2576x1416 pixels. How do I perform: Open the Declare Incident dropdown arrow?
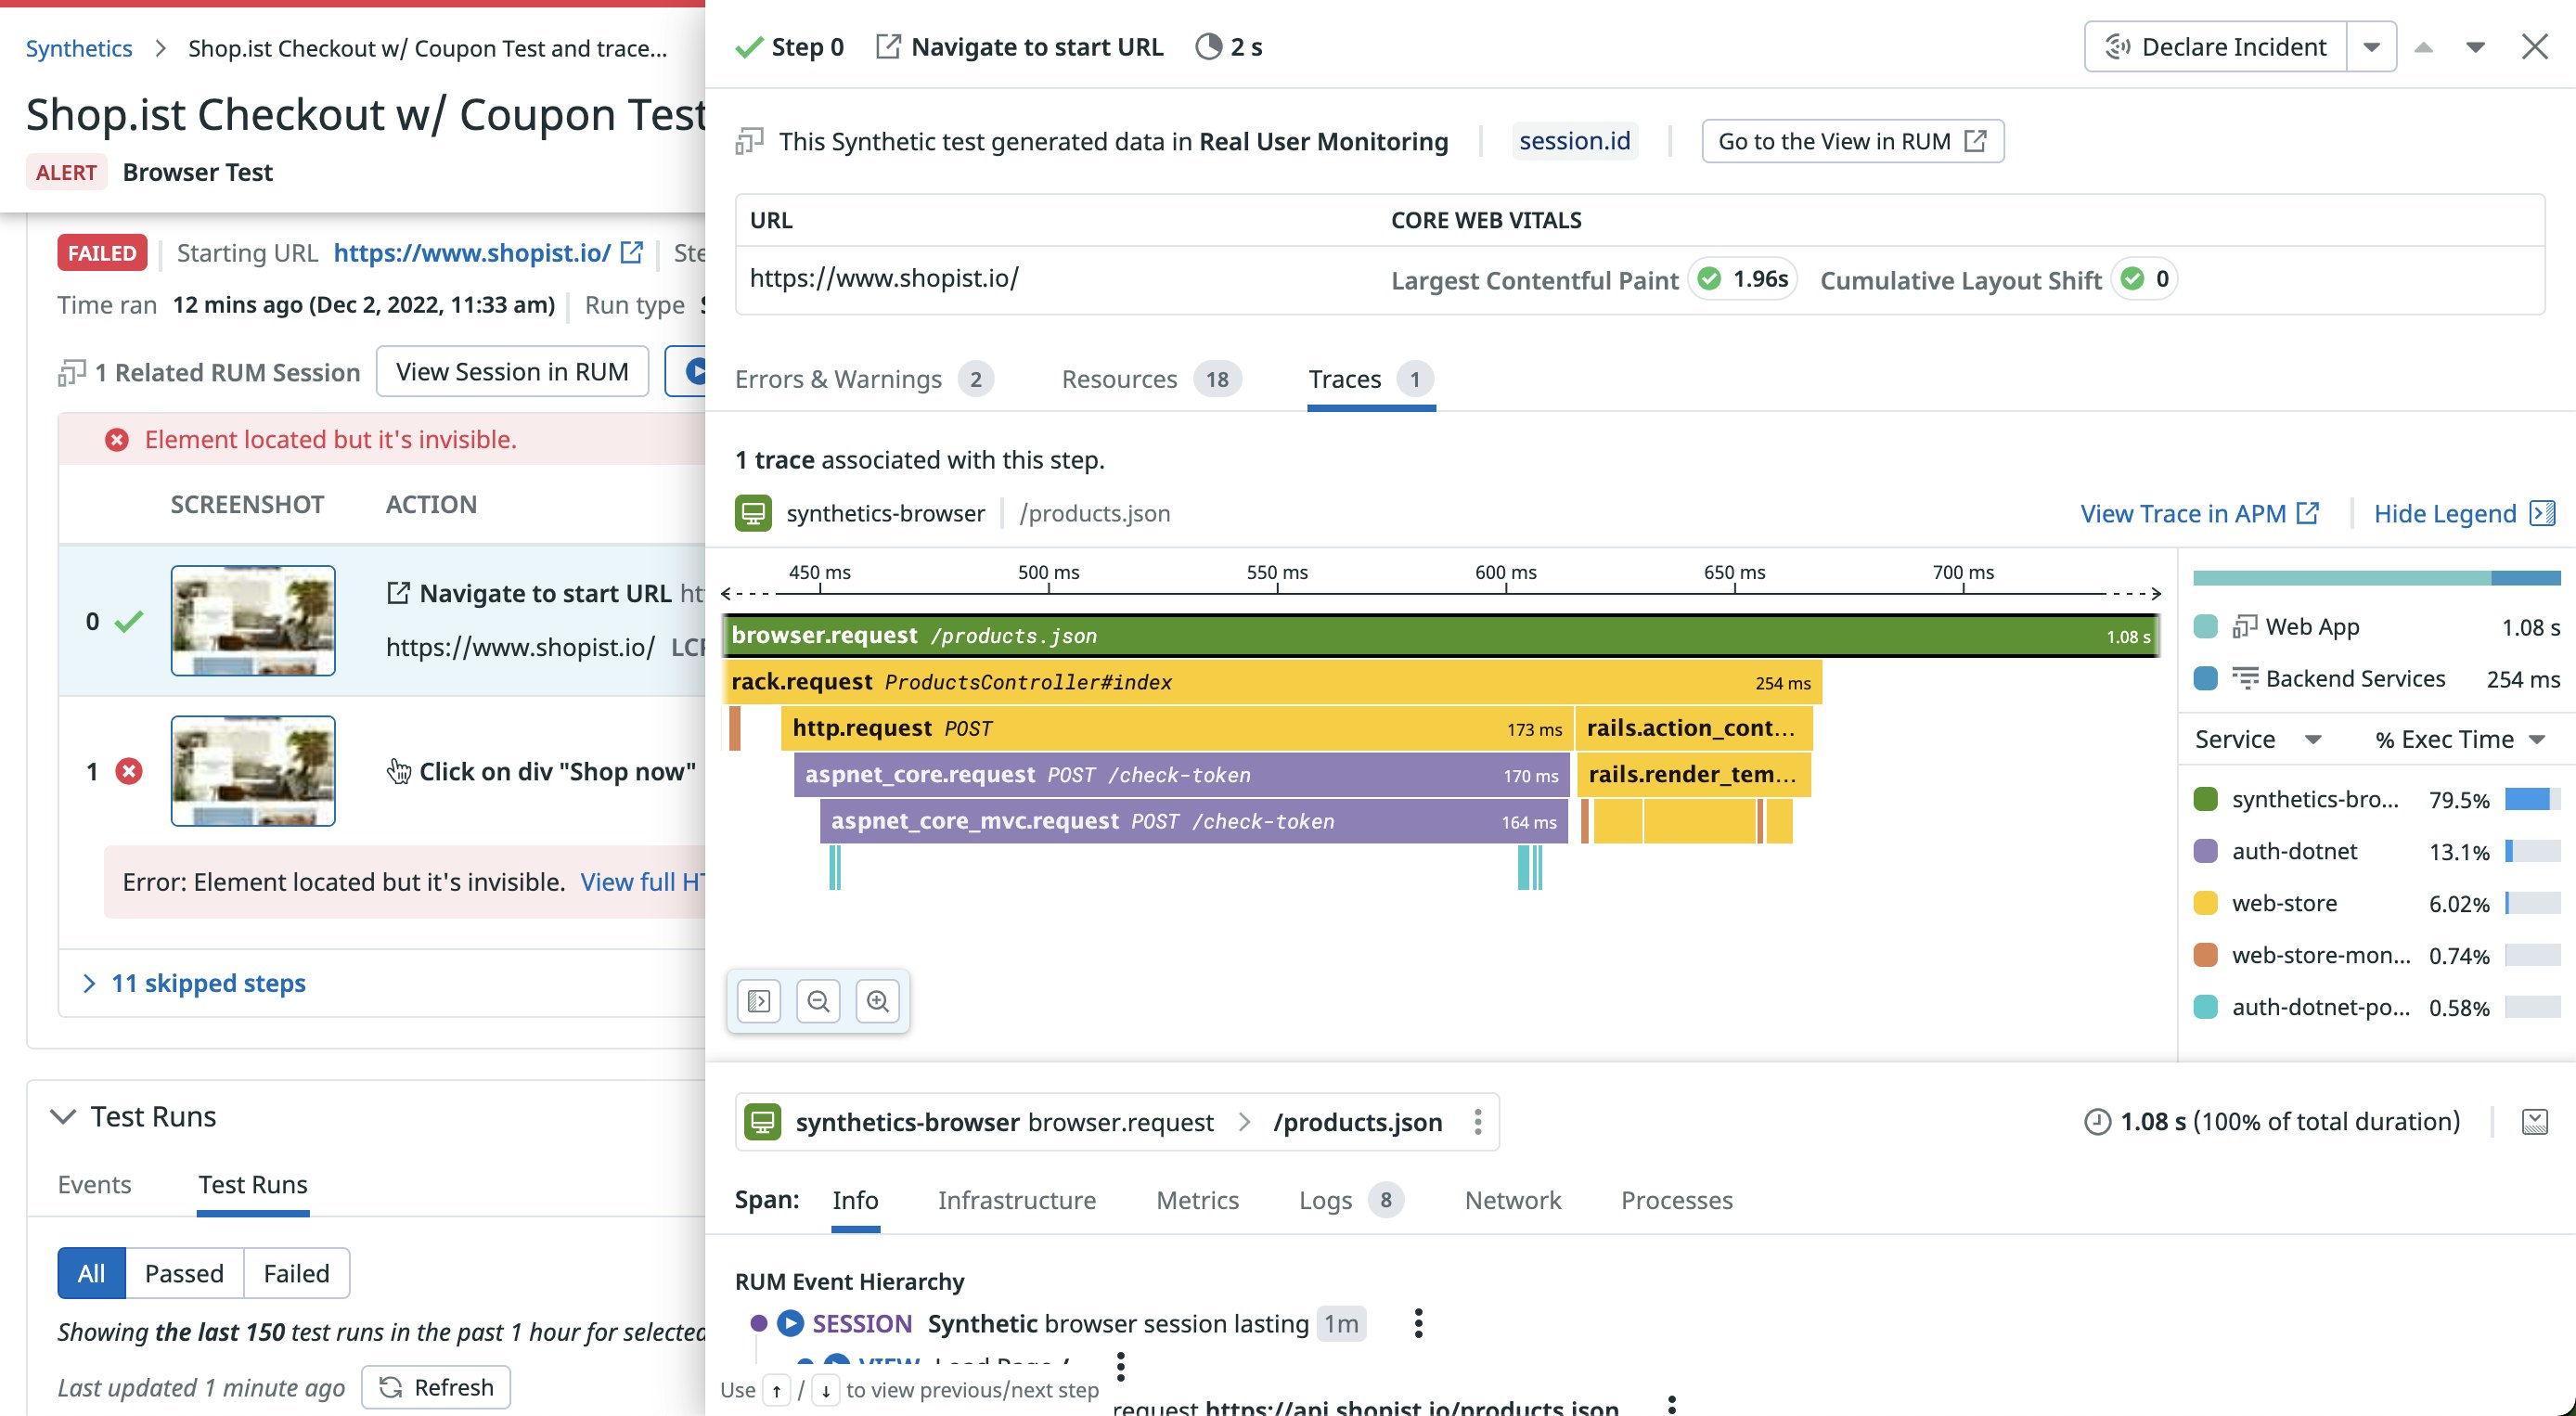click(2371, 47)
